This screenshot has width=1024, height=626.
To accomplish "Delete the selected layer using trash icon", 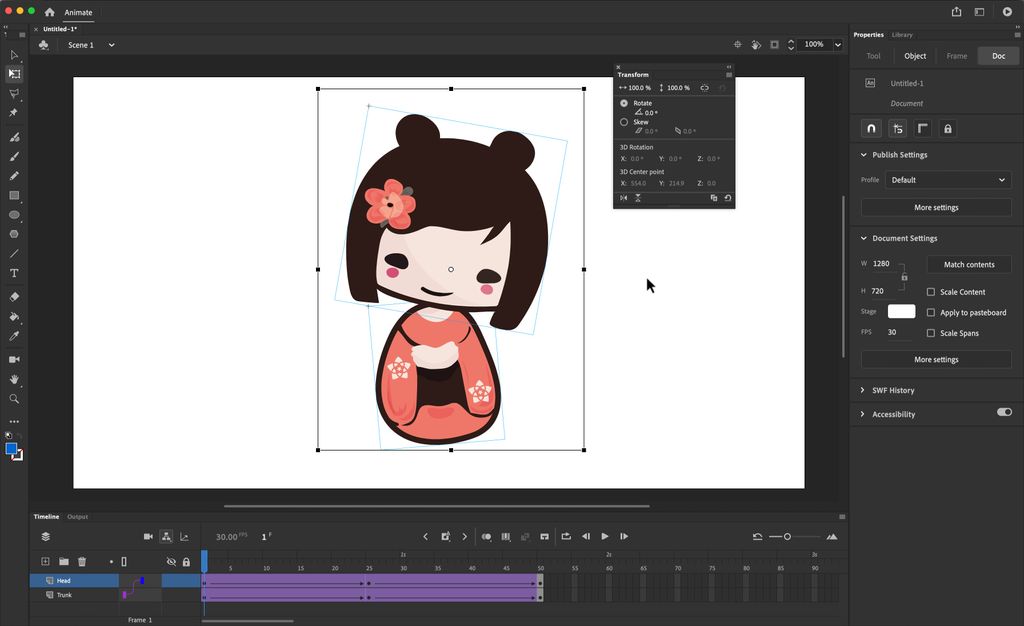I will tap(82, 561).
